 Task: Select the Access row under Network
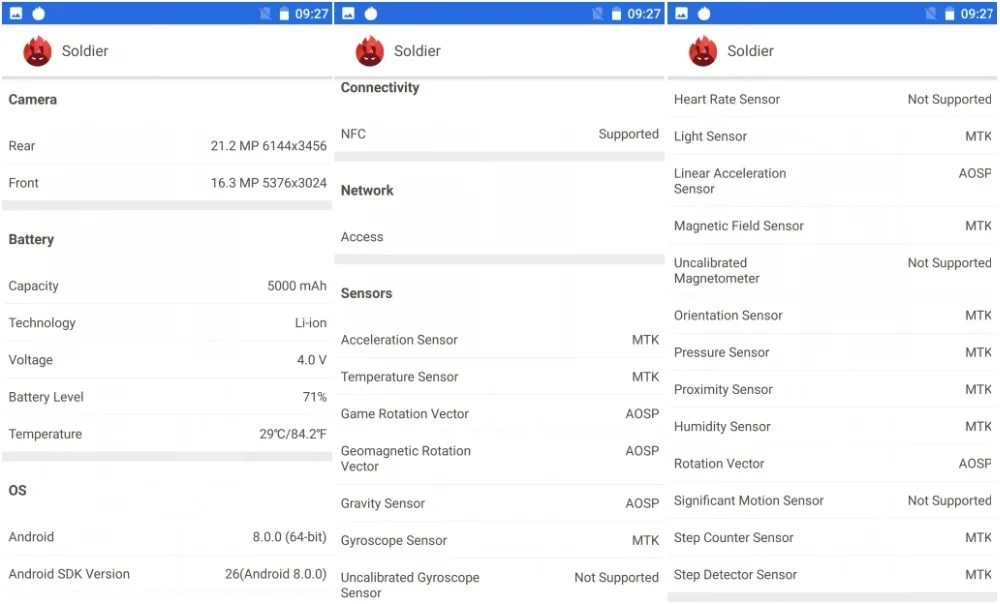[x=499, y=237]
